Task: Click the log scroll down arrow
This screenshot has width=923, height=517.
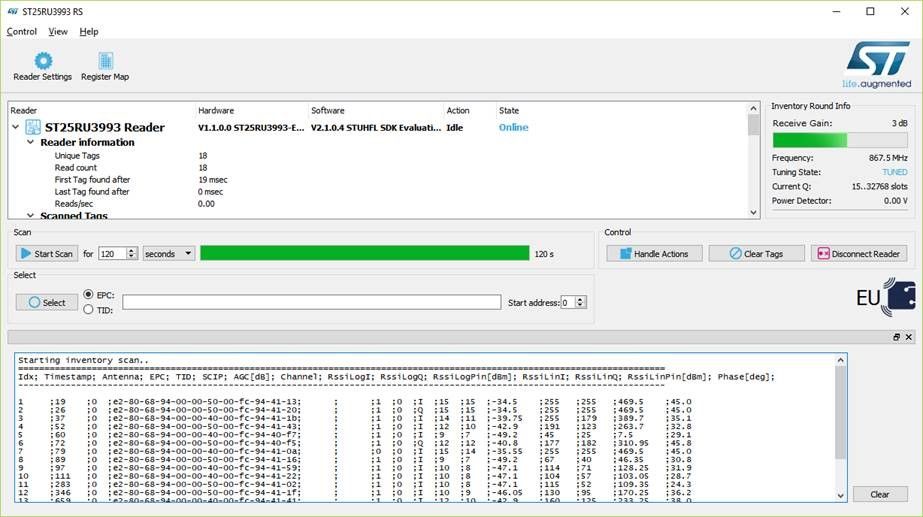Action: tap(841, 496)
